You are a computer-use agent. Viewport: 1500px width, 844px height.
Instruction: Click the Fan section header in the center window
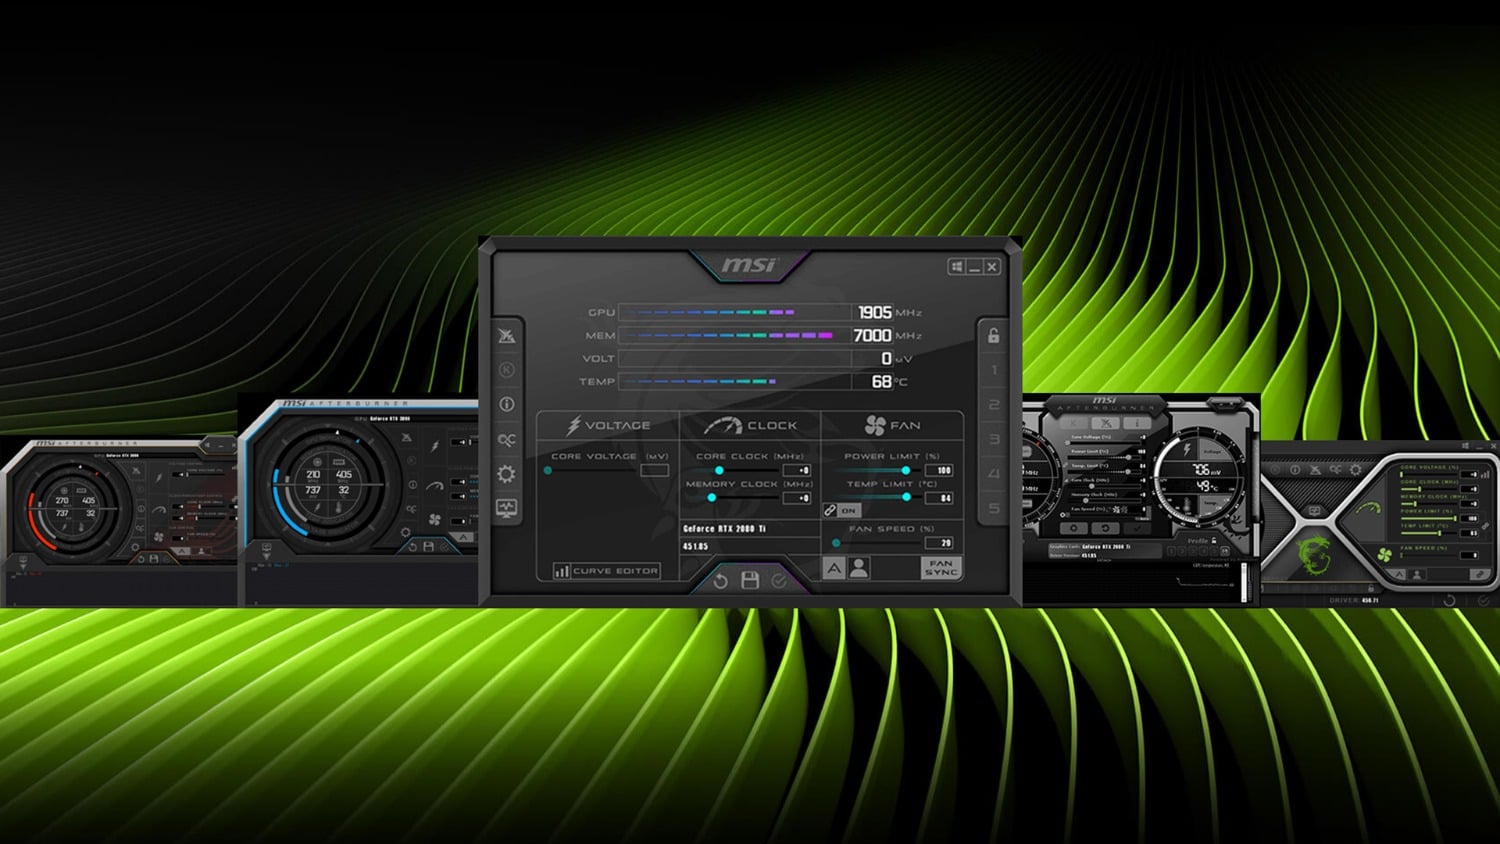[x=892, y=425]
